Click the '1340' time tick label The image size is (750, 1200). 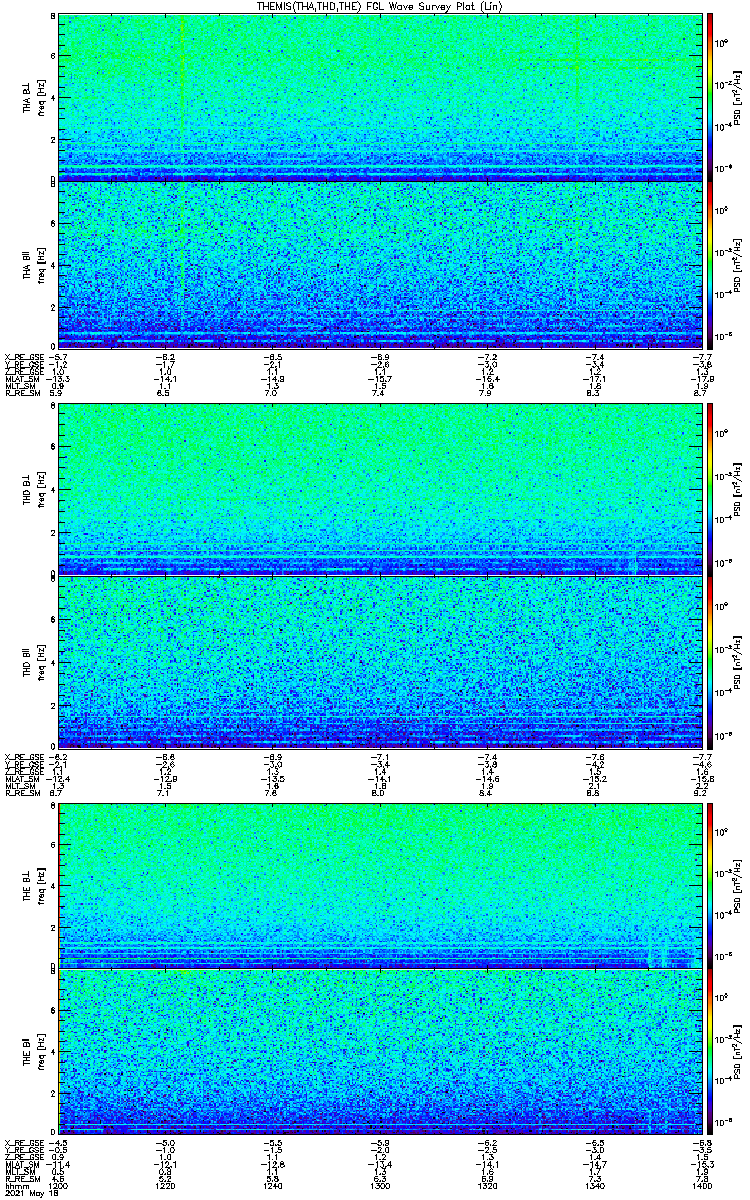pyautogui.click(x=594, y=1185)
